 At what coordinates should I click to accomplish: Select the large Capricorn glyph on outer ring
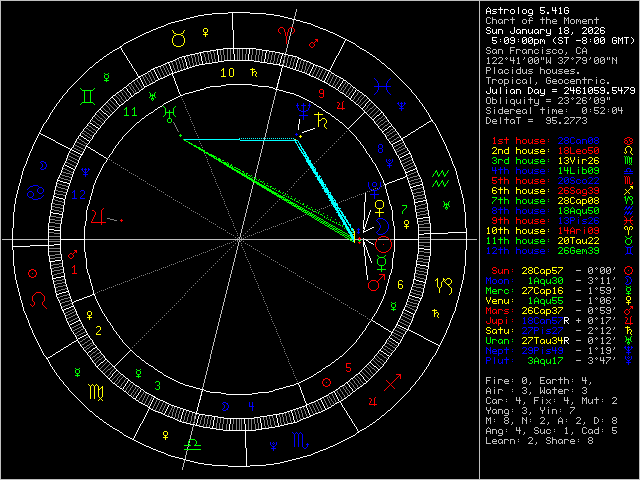coord(444,286)
